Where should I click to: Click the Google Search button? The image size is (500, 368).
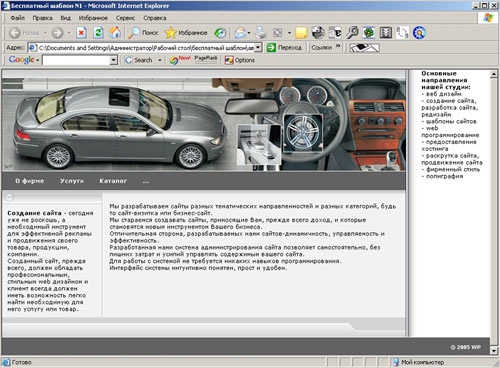coord(138,60)
